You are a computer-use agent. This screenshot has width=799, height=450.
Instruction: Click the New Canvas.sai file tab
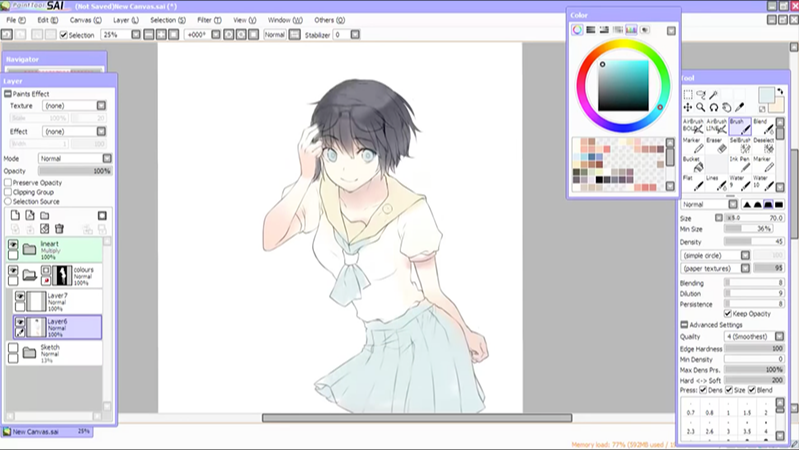(x=42, y=432)
